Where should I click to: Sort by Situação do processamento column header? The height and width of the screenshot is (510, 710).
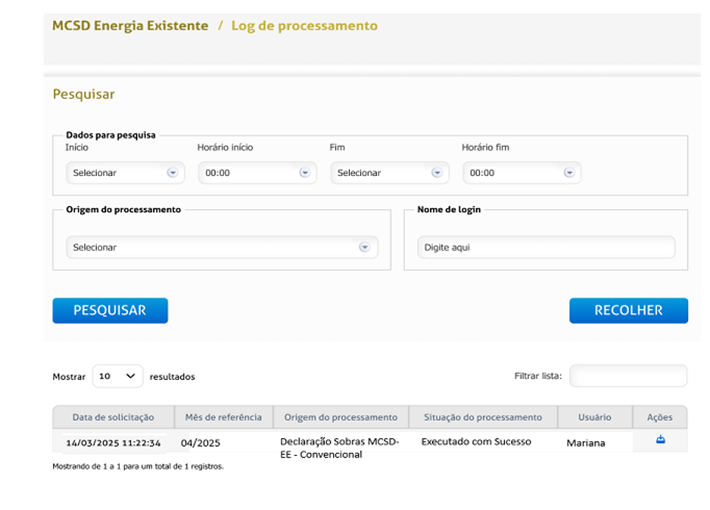click(x=482, y=417)
